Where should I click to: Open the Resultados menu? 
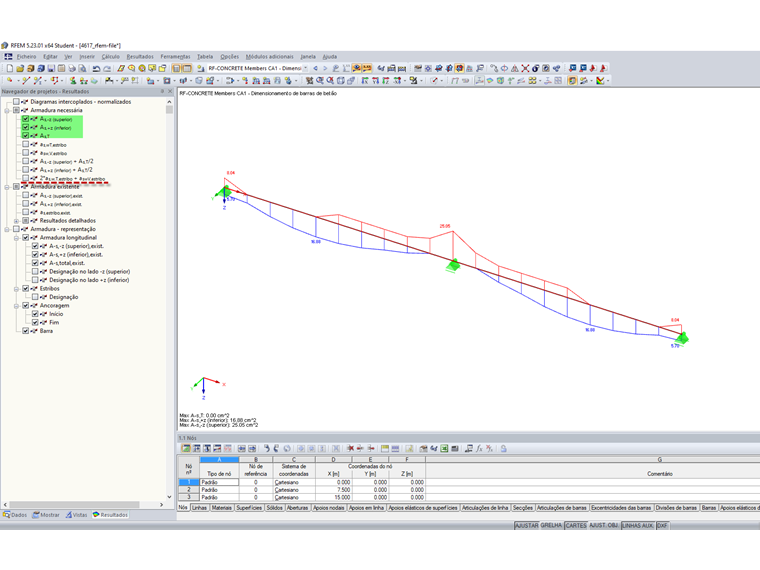tap(140, 57)
